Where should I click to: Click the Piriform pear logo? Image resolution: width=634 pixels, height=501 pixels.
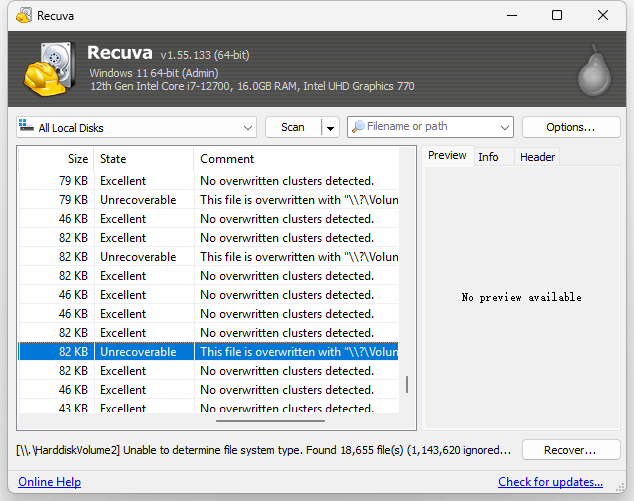(594, 70)
